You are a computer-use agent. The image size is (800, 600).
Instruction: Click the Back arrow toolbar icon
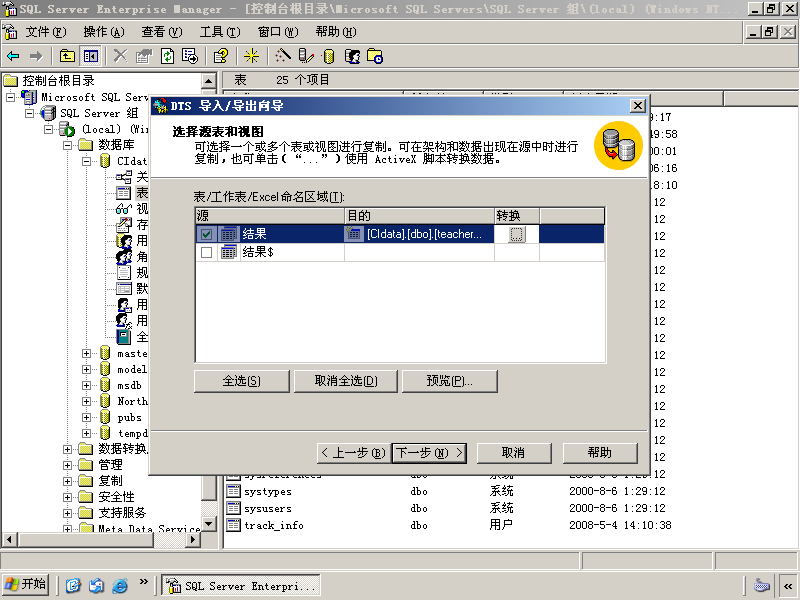pyautogui.click(x=14, y=56)
